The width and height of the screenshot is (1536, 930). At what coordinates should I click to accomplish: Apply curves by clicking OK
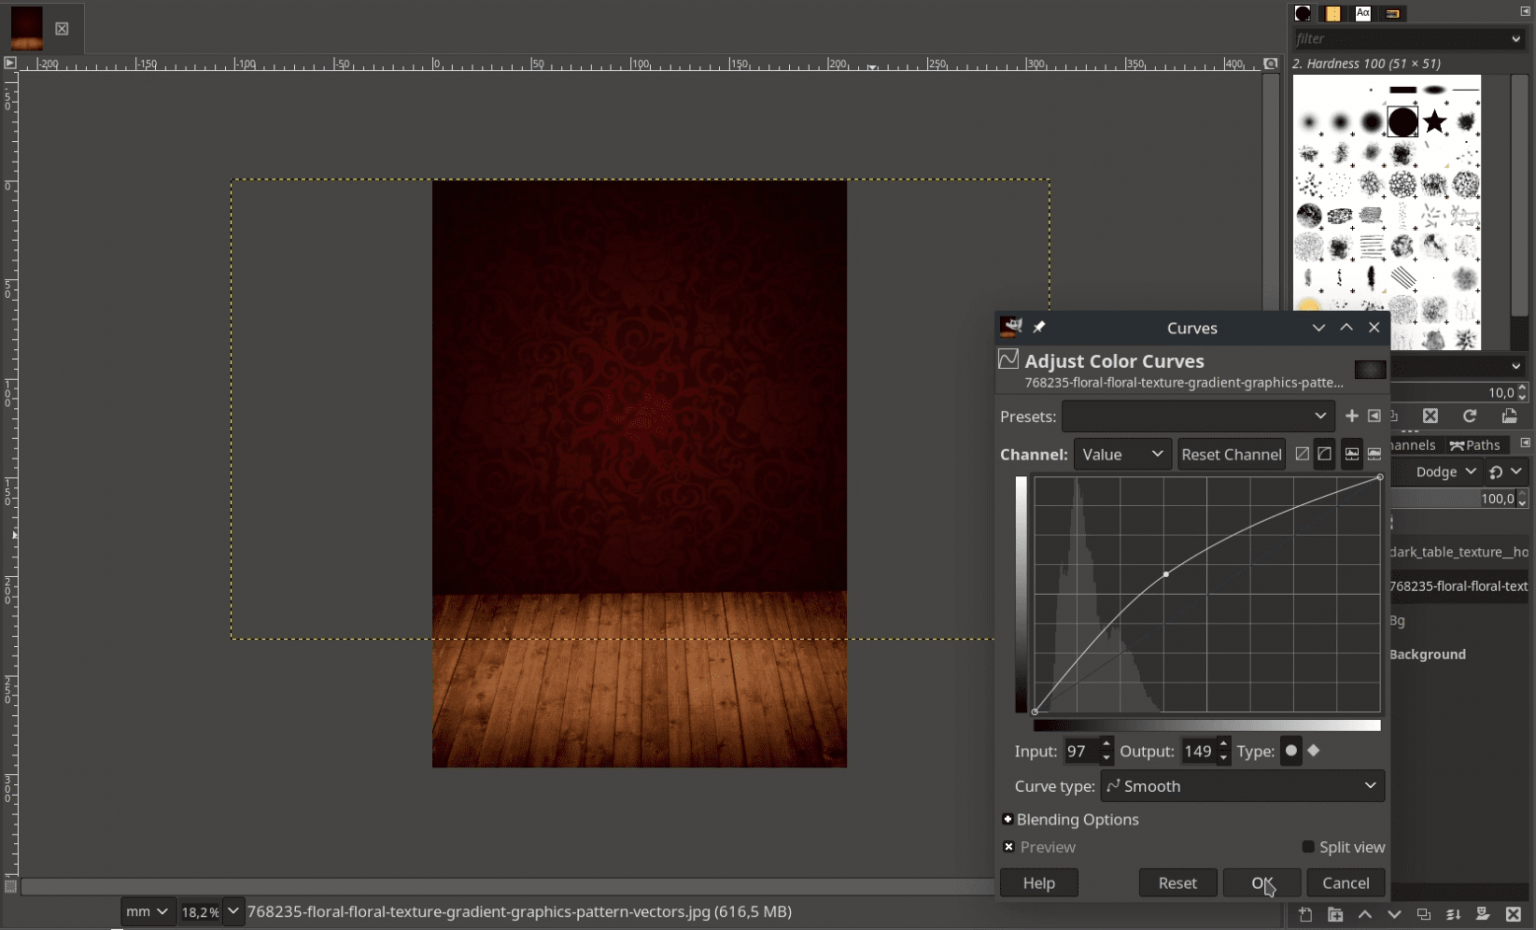(x=1261, y=882)
